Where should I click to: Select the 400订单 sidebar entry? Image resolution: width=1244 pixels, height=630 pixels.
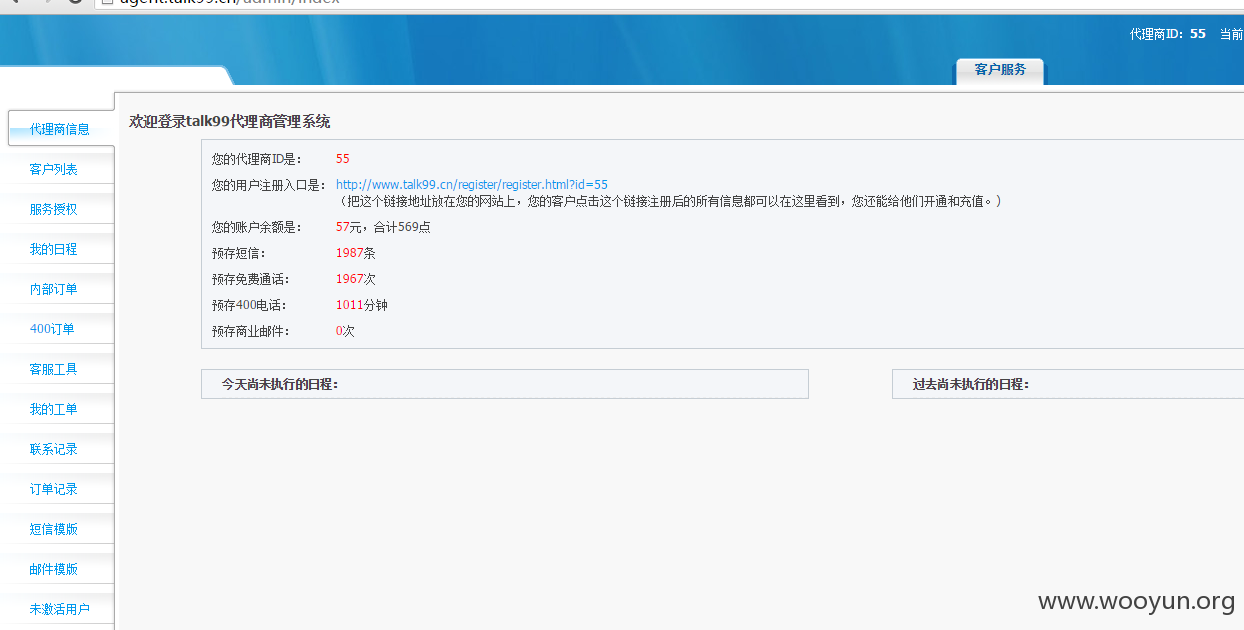[x=52, y=329]
